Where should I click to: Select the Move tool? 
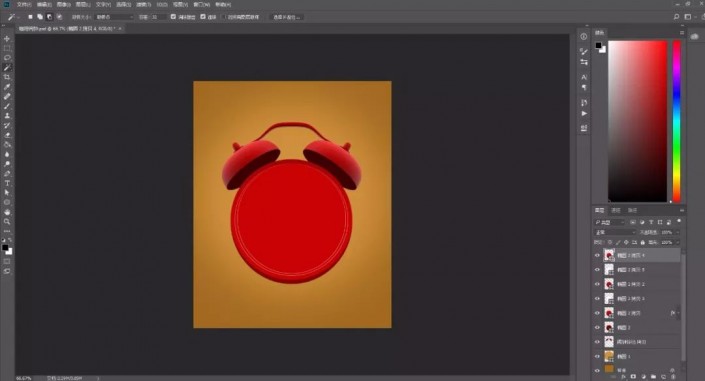(x=7, y=39)
